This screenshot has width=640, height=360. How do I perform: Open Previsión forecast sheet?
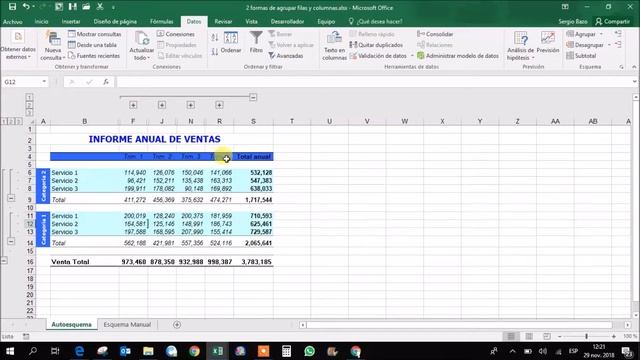pyautogui.click(x=548, y=42)
